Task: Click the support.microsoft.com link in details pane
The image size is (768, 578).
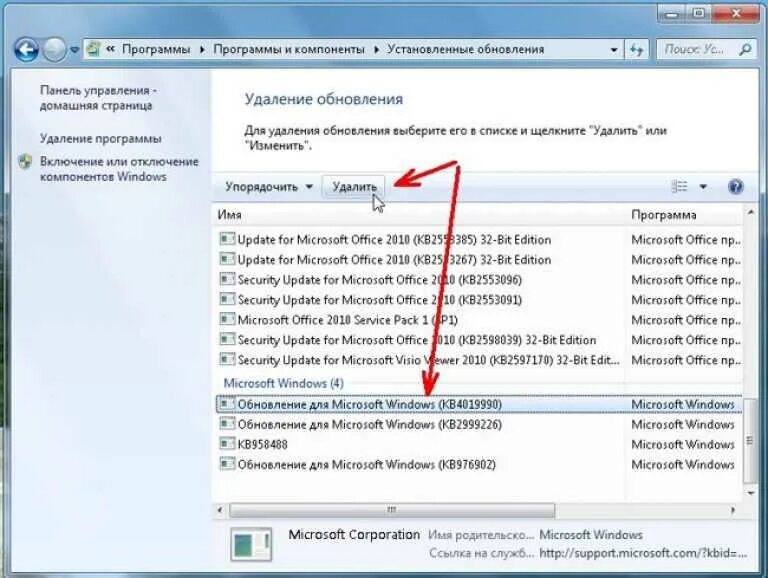Action: (643, 553)
